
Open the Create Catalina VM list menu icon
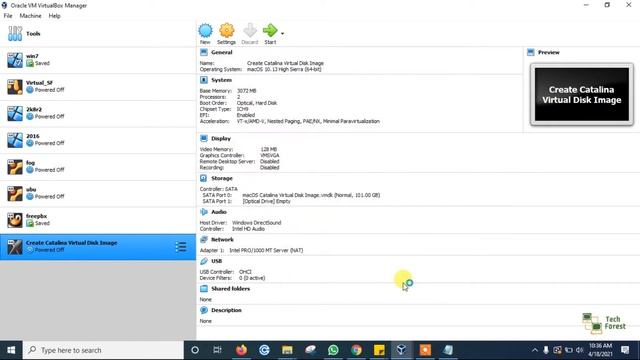181,247
